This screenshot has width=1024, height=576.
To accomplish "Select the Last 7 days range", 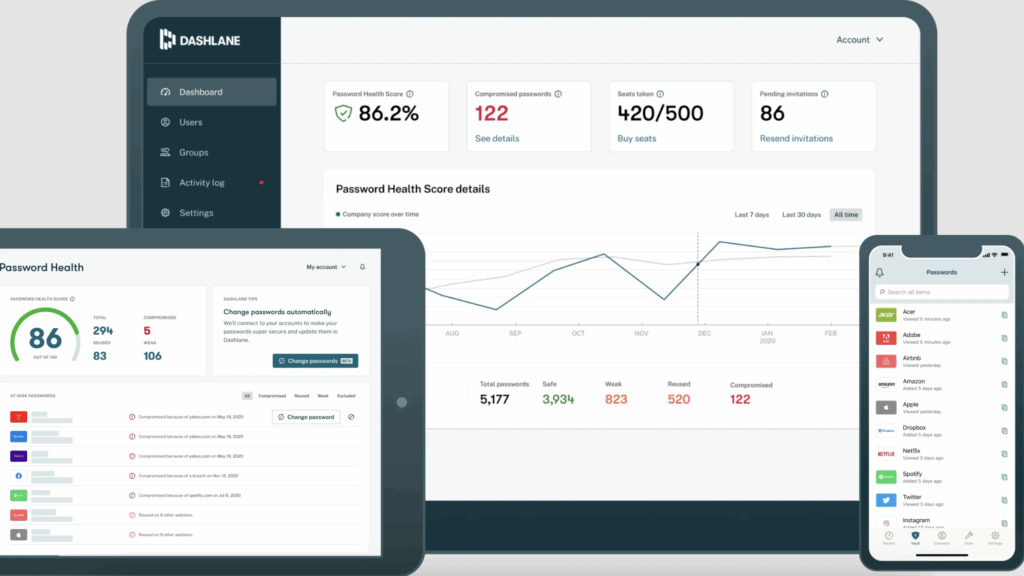I will click(752, 215).
